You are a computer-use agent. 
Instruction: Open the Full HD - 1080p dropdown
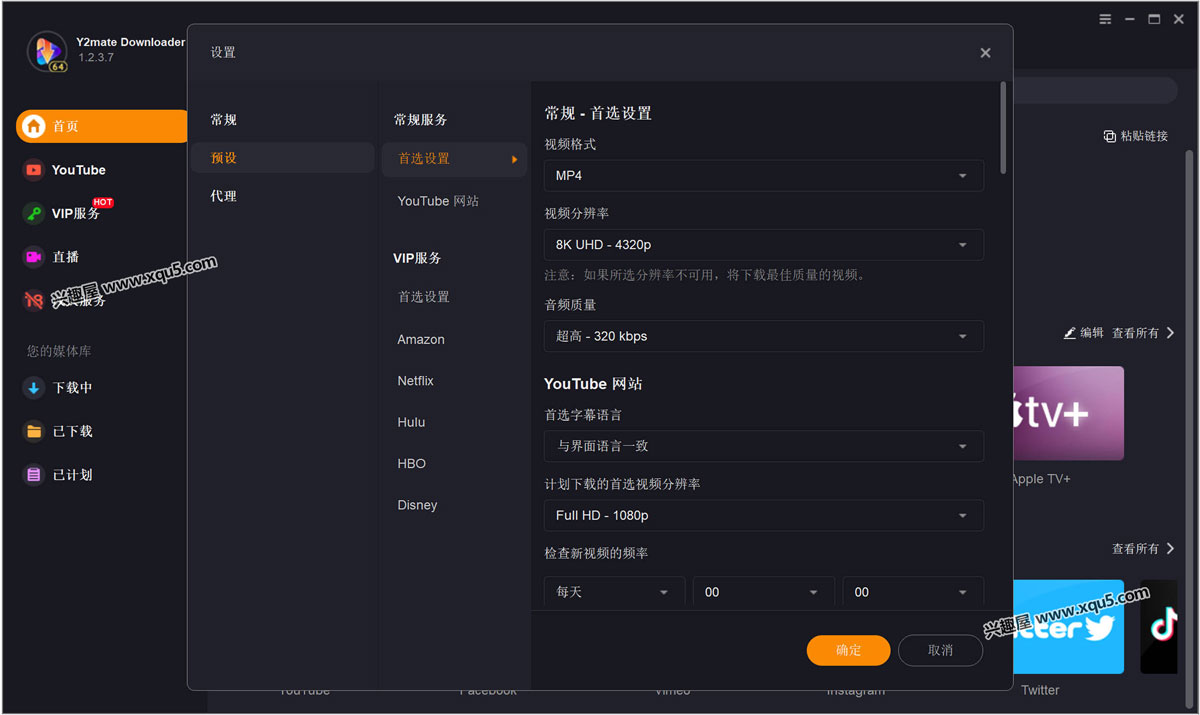[764, 515]
